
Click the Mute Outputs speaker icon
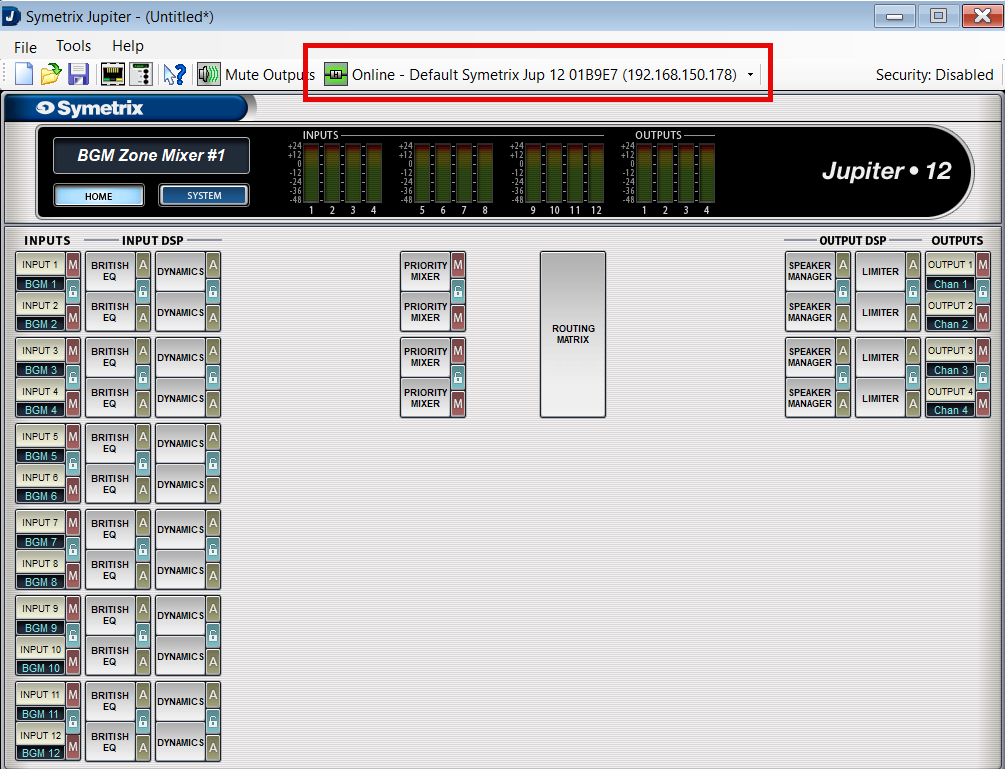(x=208, y=74)
